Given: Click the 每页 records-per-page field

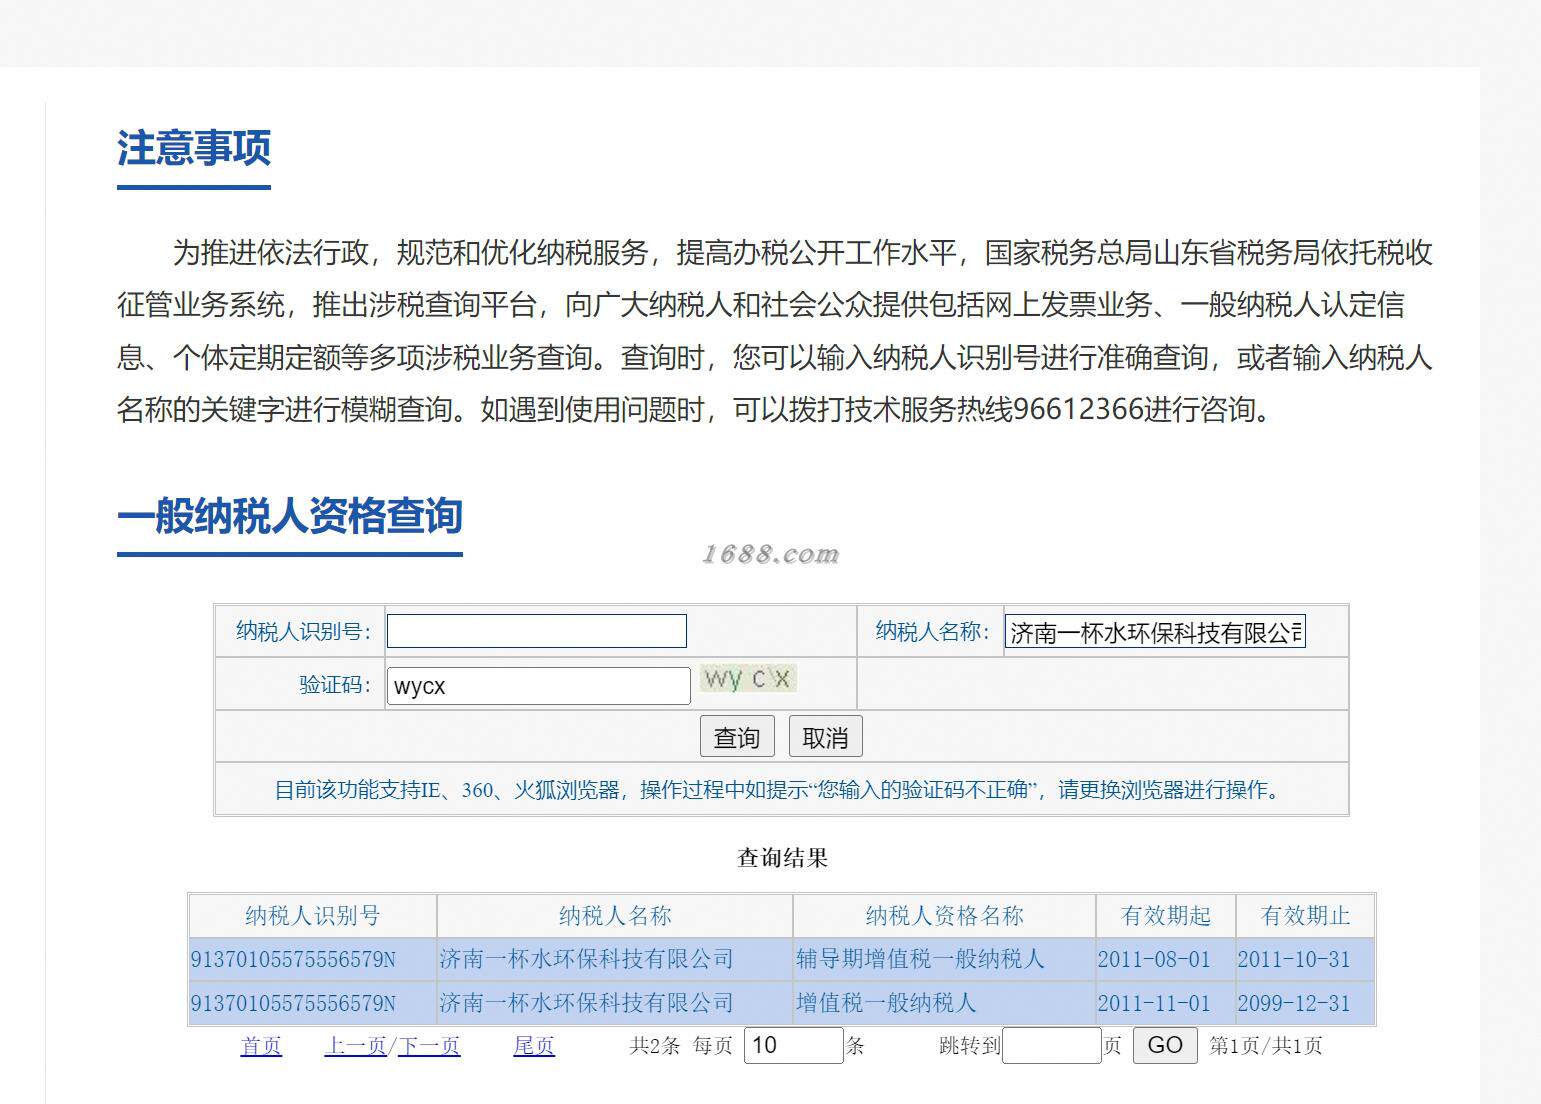Looking at the screenshot, I should click(794, 1046).
